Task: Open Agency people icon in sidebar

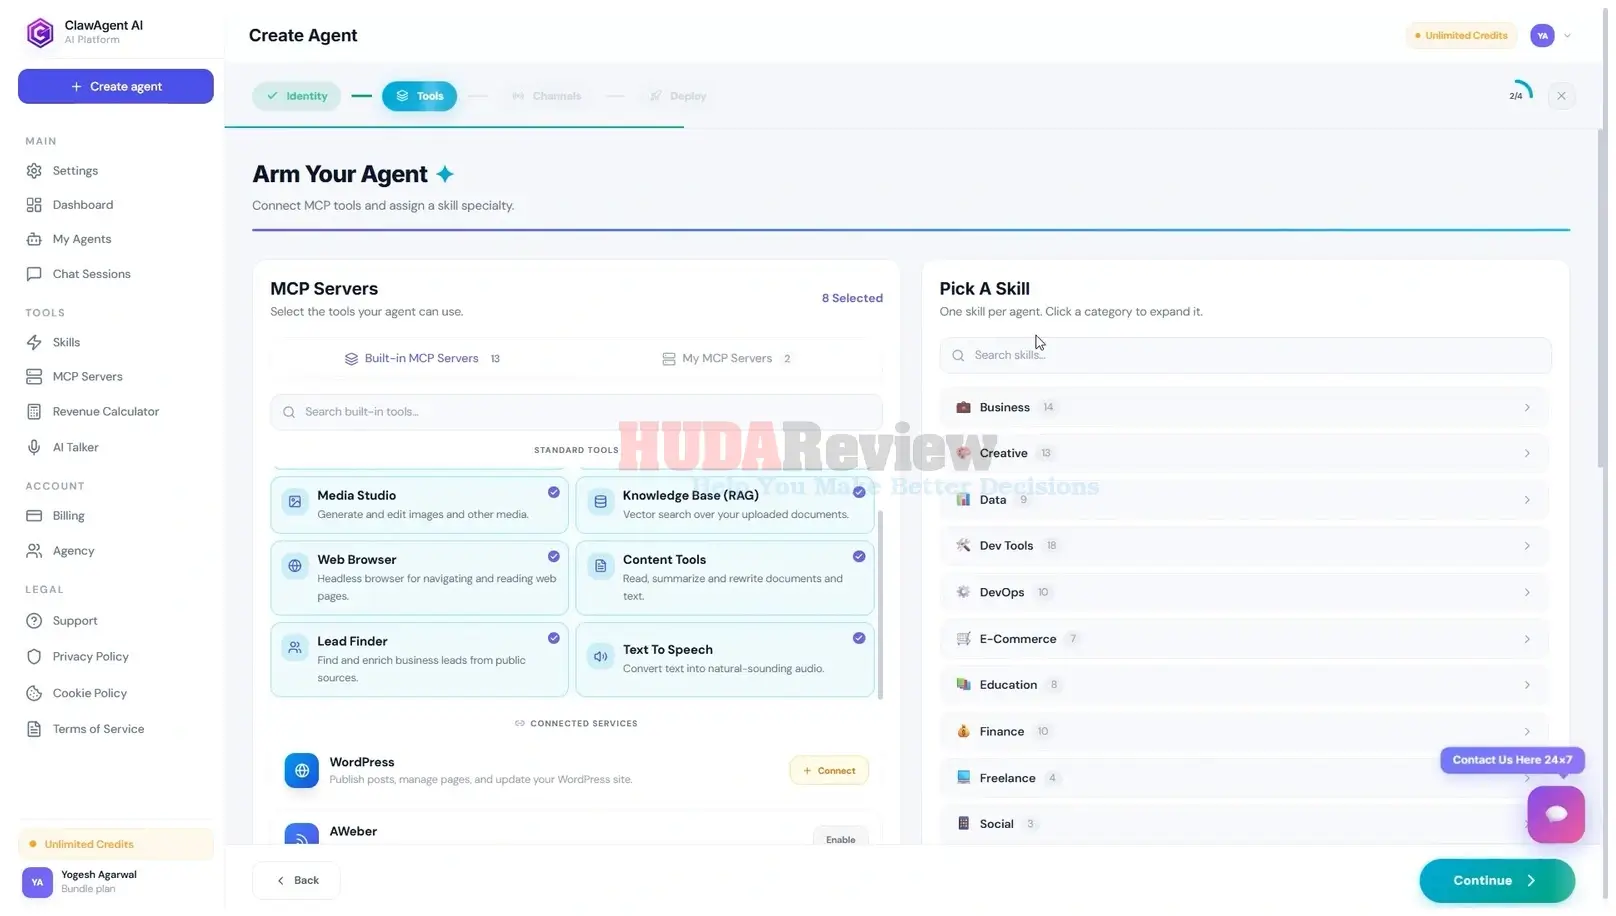Action: 34,551
